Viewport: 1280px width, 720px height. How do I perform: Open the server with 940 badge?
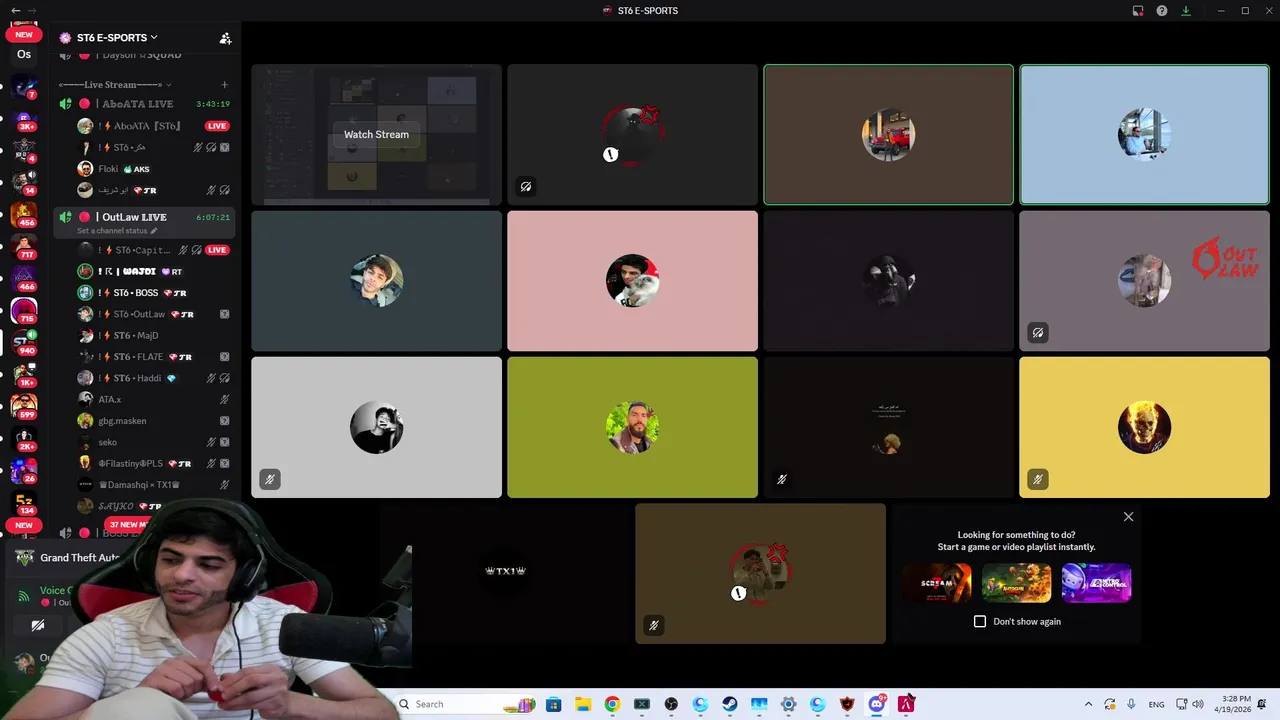[24, 343]
